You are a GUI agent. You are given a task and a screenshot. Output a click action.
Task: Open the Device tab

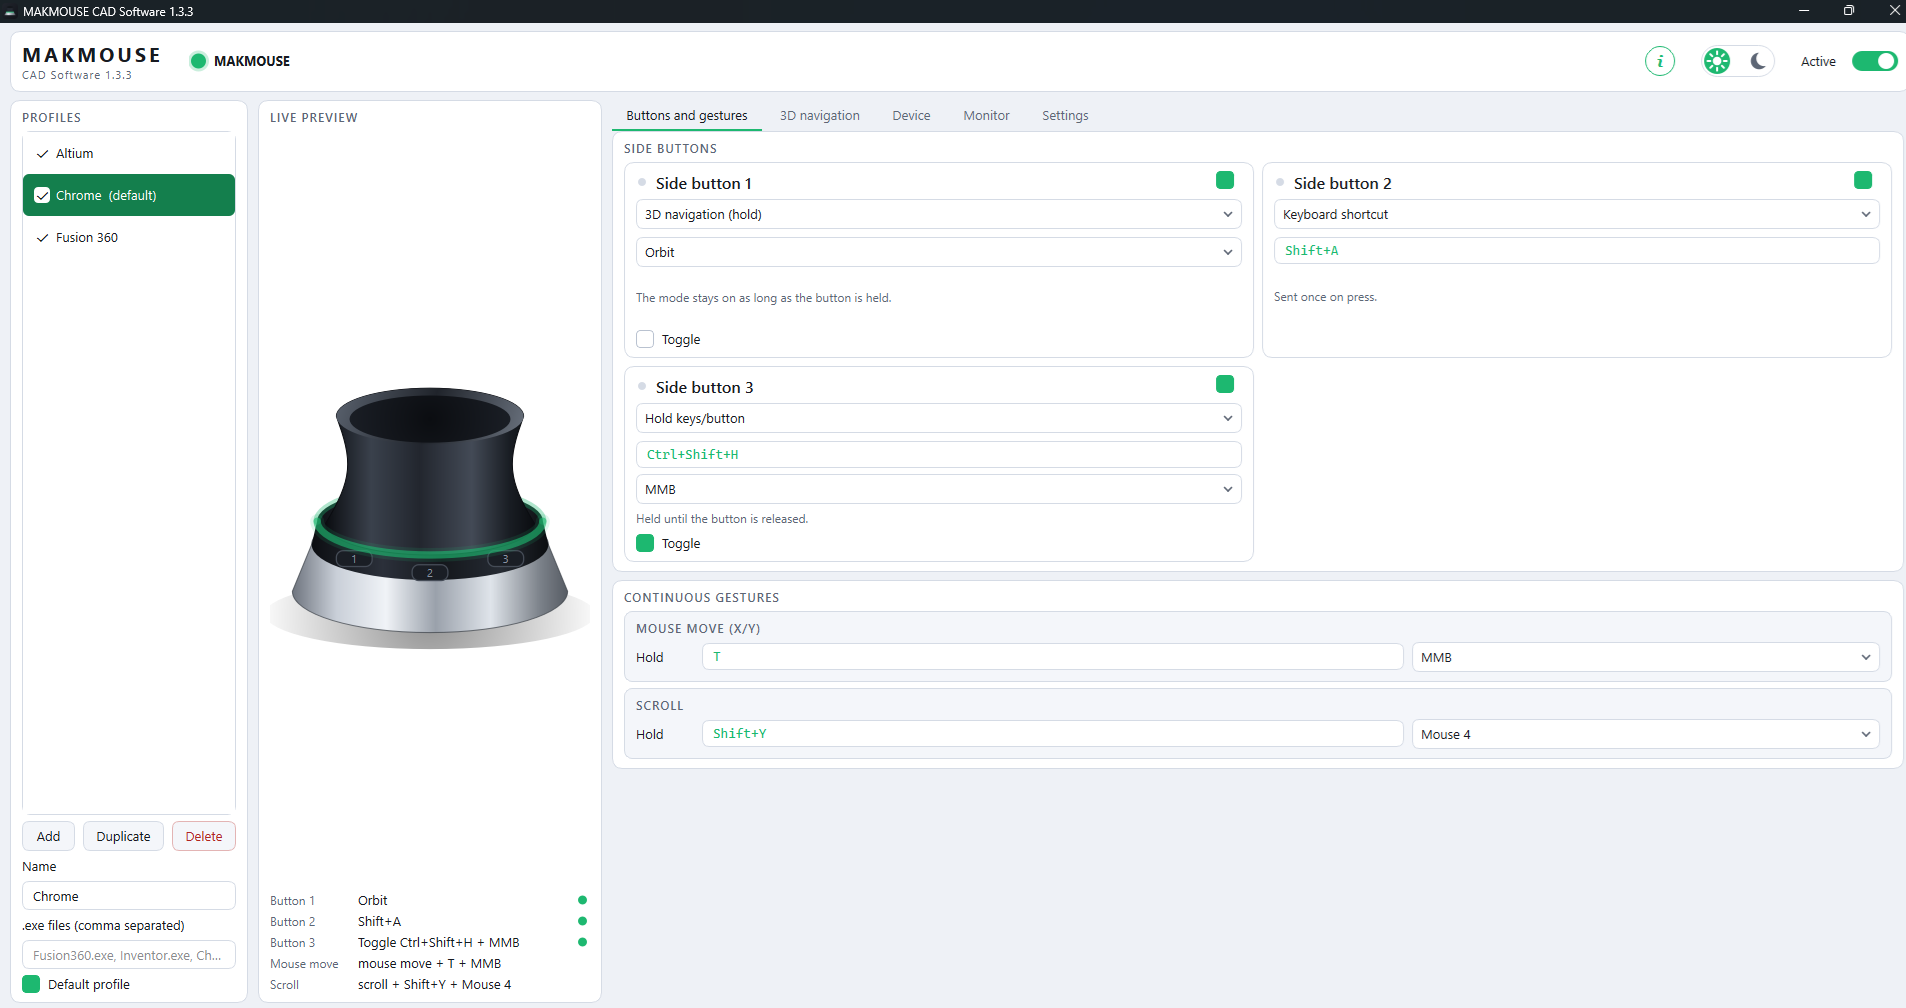pyautogui.click(x=911, y=116)
